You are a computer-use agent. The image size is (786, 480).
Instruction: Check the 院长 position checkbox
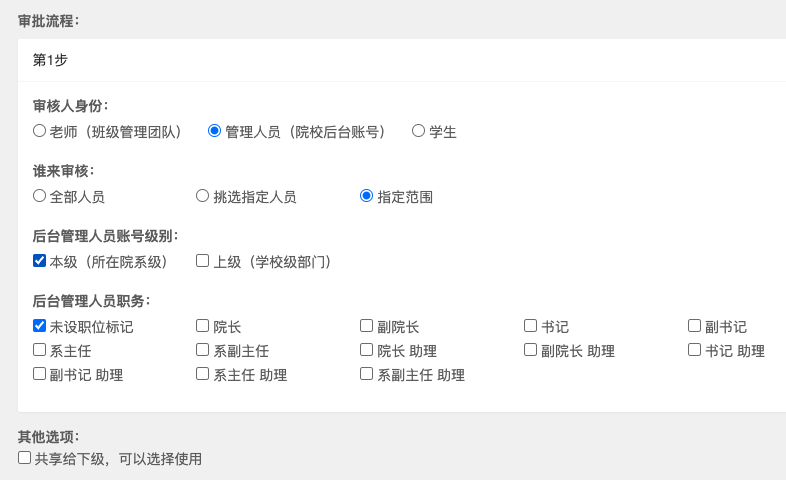(x=203, y=326)
